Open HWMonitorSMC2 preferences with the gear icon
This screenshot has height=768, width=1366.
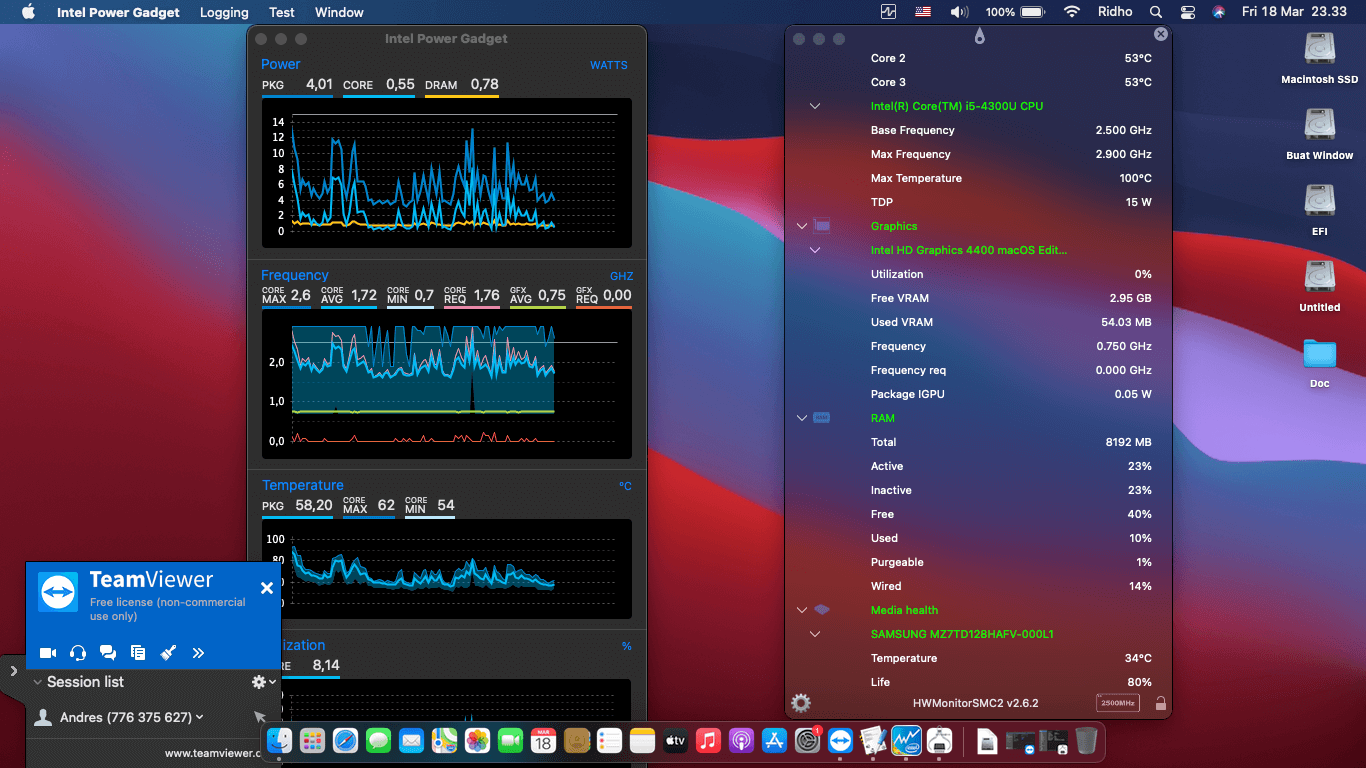tap(800, 702)
